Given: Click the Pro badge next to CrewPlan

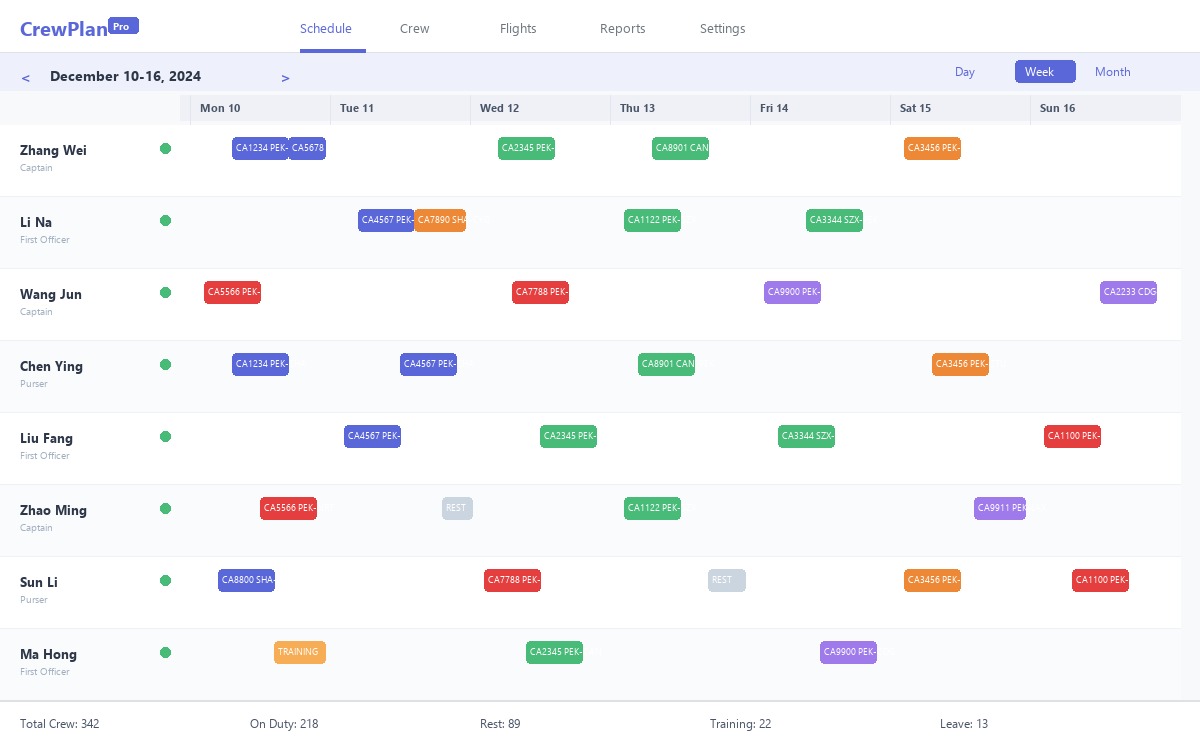Looking at the screenshot, I should coord(121,26).
